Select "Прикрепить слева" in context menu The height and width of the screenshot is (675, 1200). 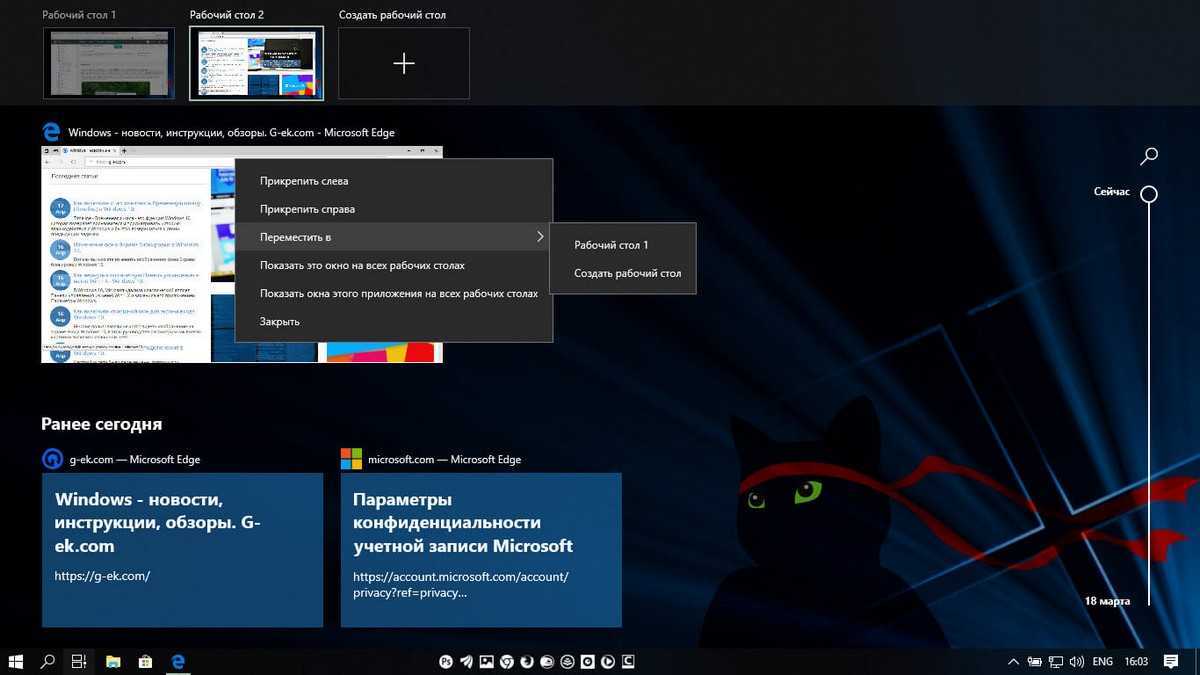[x=304, y=181]
